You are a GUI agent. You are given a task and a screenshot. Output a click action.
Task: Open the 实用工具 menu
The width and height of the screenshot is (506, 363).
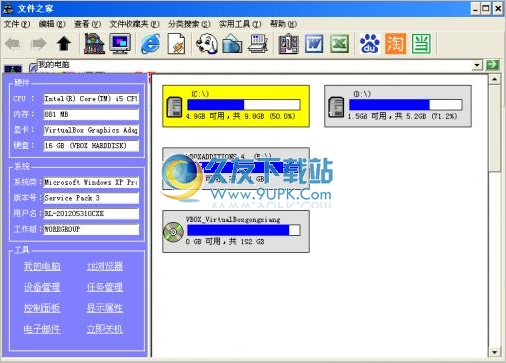click(240, 24)
